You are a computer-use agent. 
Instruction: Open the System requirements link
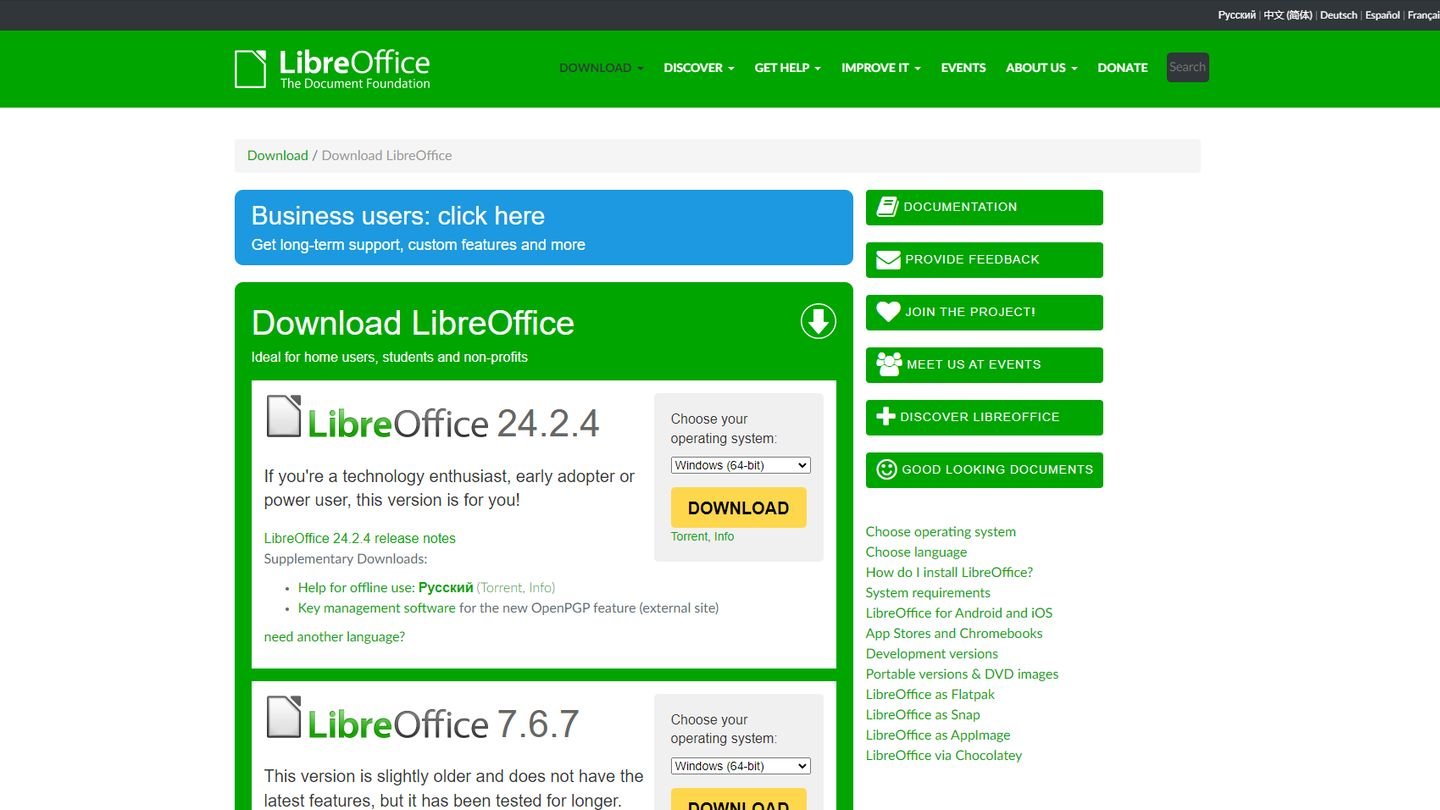pos(928,593)
